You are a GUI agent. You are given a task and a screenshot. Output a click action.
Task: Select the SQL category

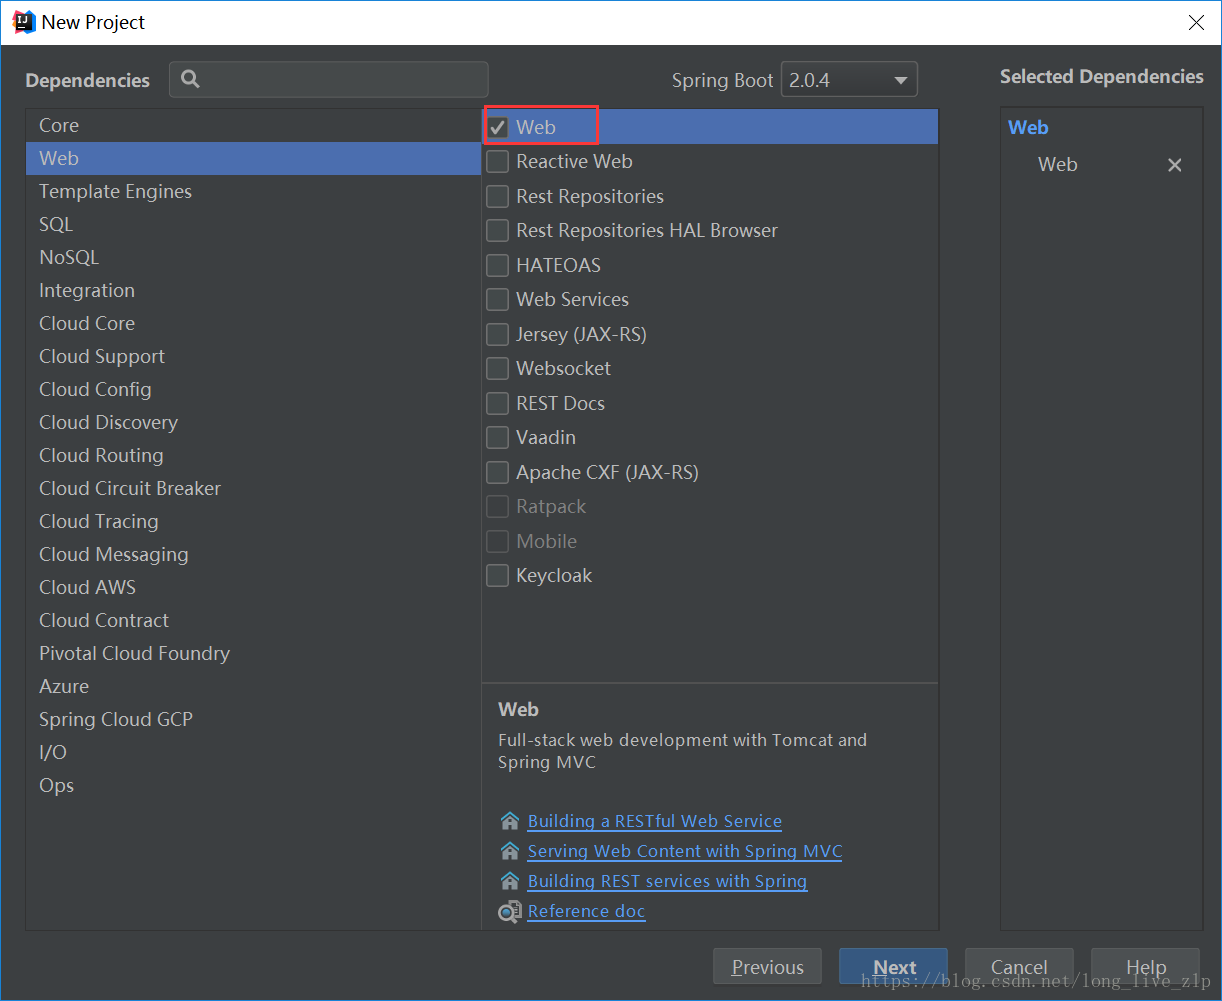(x=253, y=224)
